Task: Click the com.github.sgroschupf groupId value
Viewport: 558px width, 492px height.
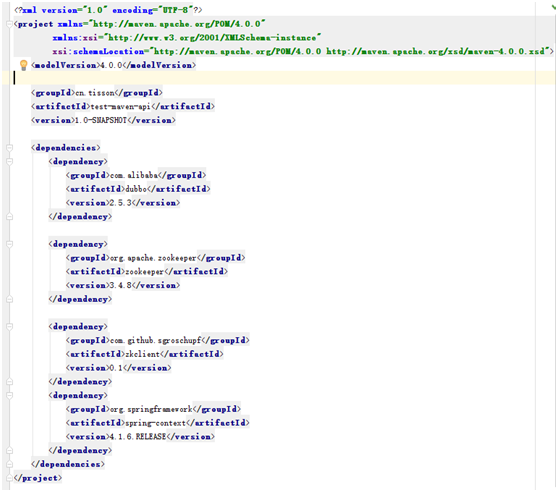Action: tap(156, 340)
